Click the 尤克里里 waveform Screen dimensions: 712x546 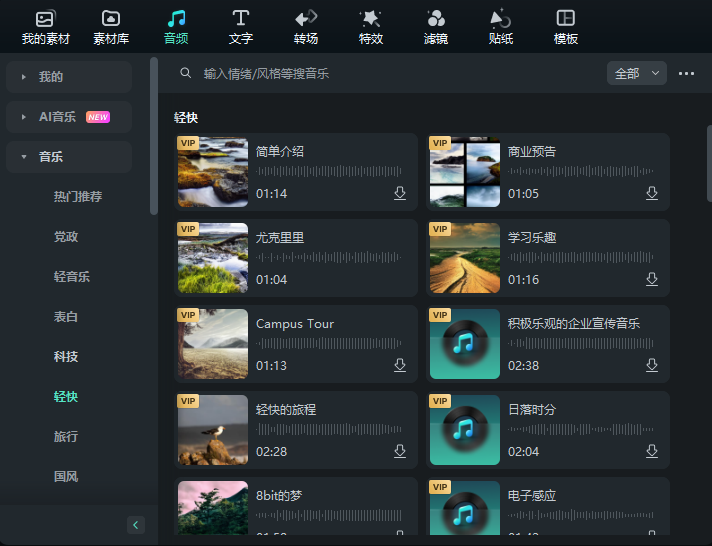tap(329, 257)
